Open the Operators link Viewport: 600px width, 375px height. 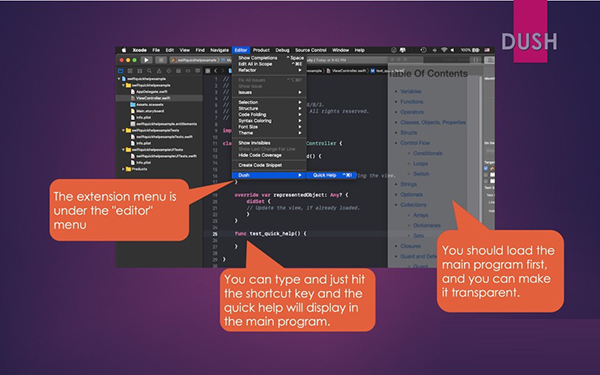[412, 112]
